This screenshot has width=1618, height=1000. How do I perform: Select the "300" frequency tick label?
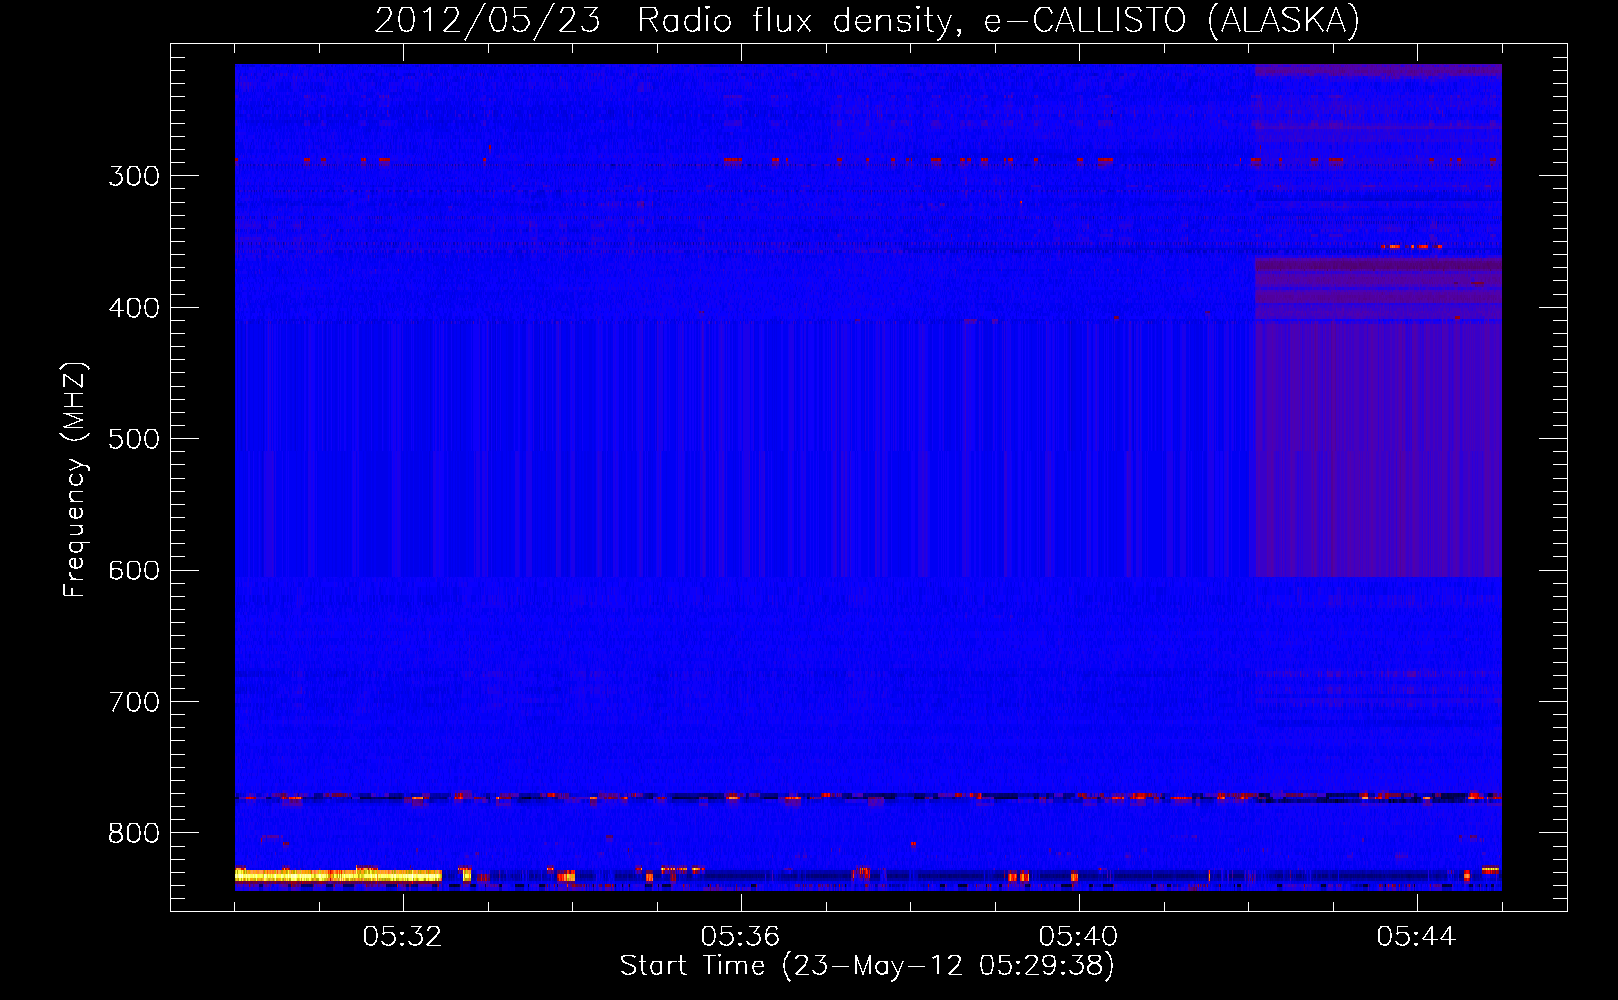134,176
